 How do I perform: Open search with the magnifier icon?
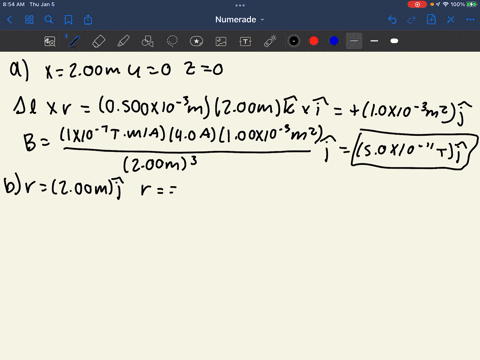click(x=49, y=20)
